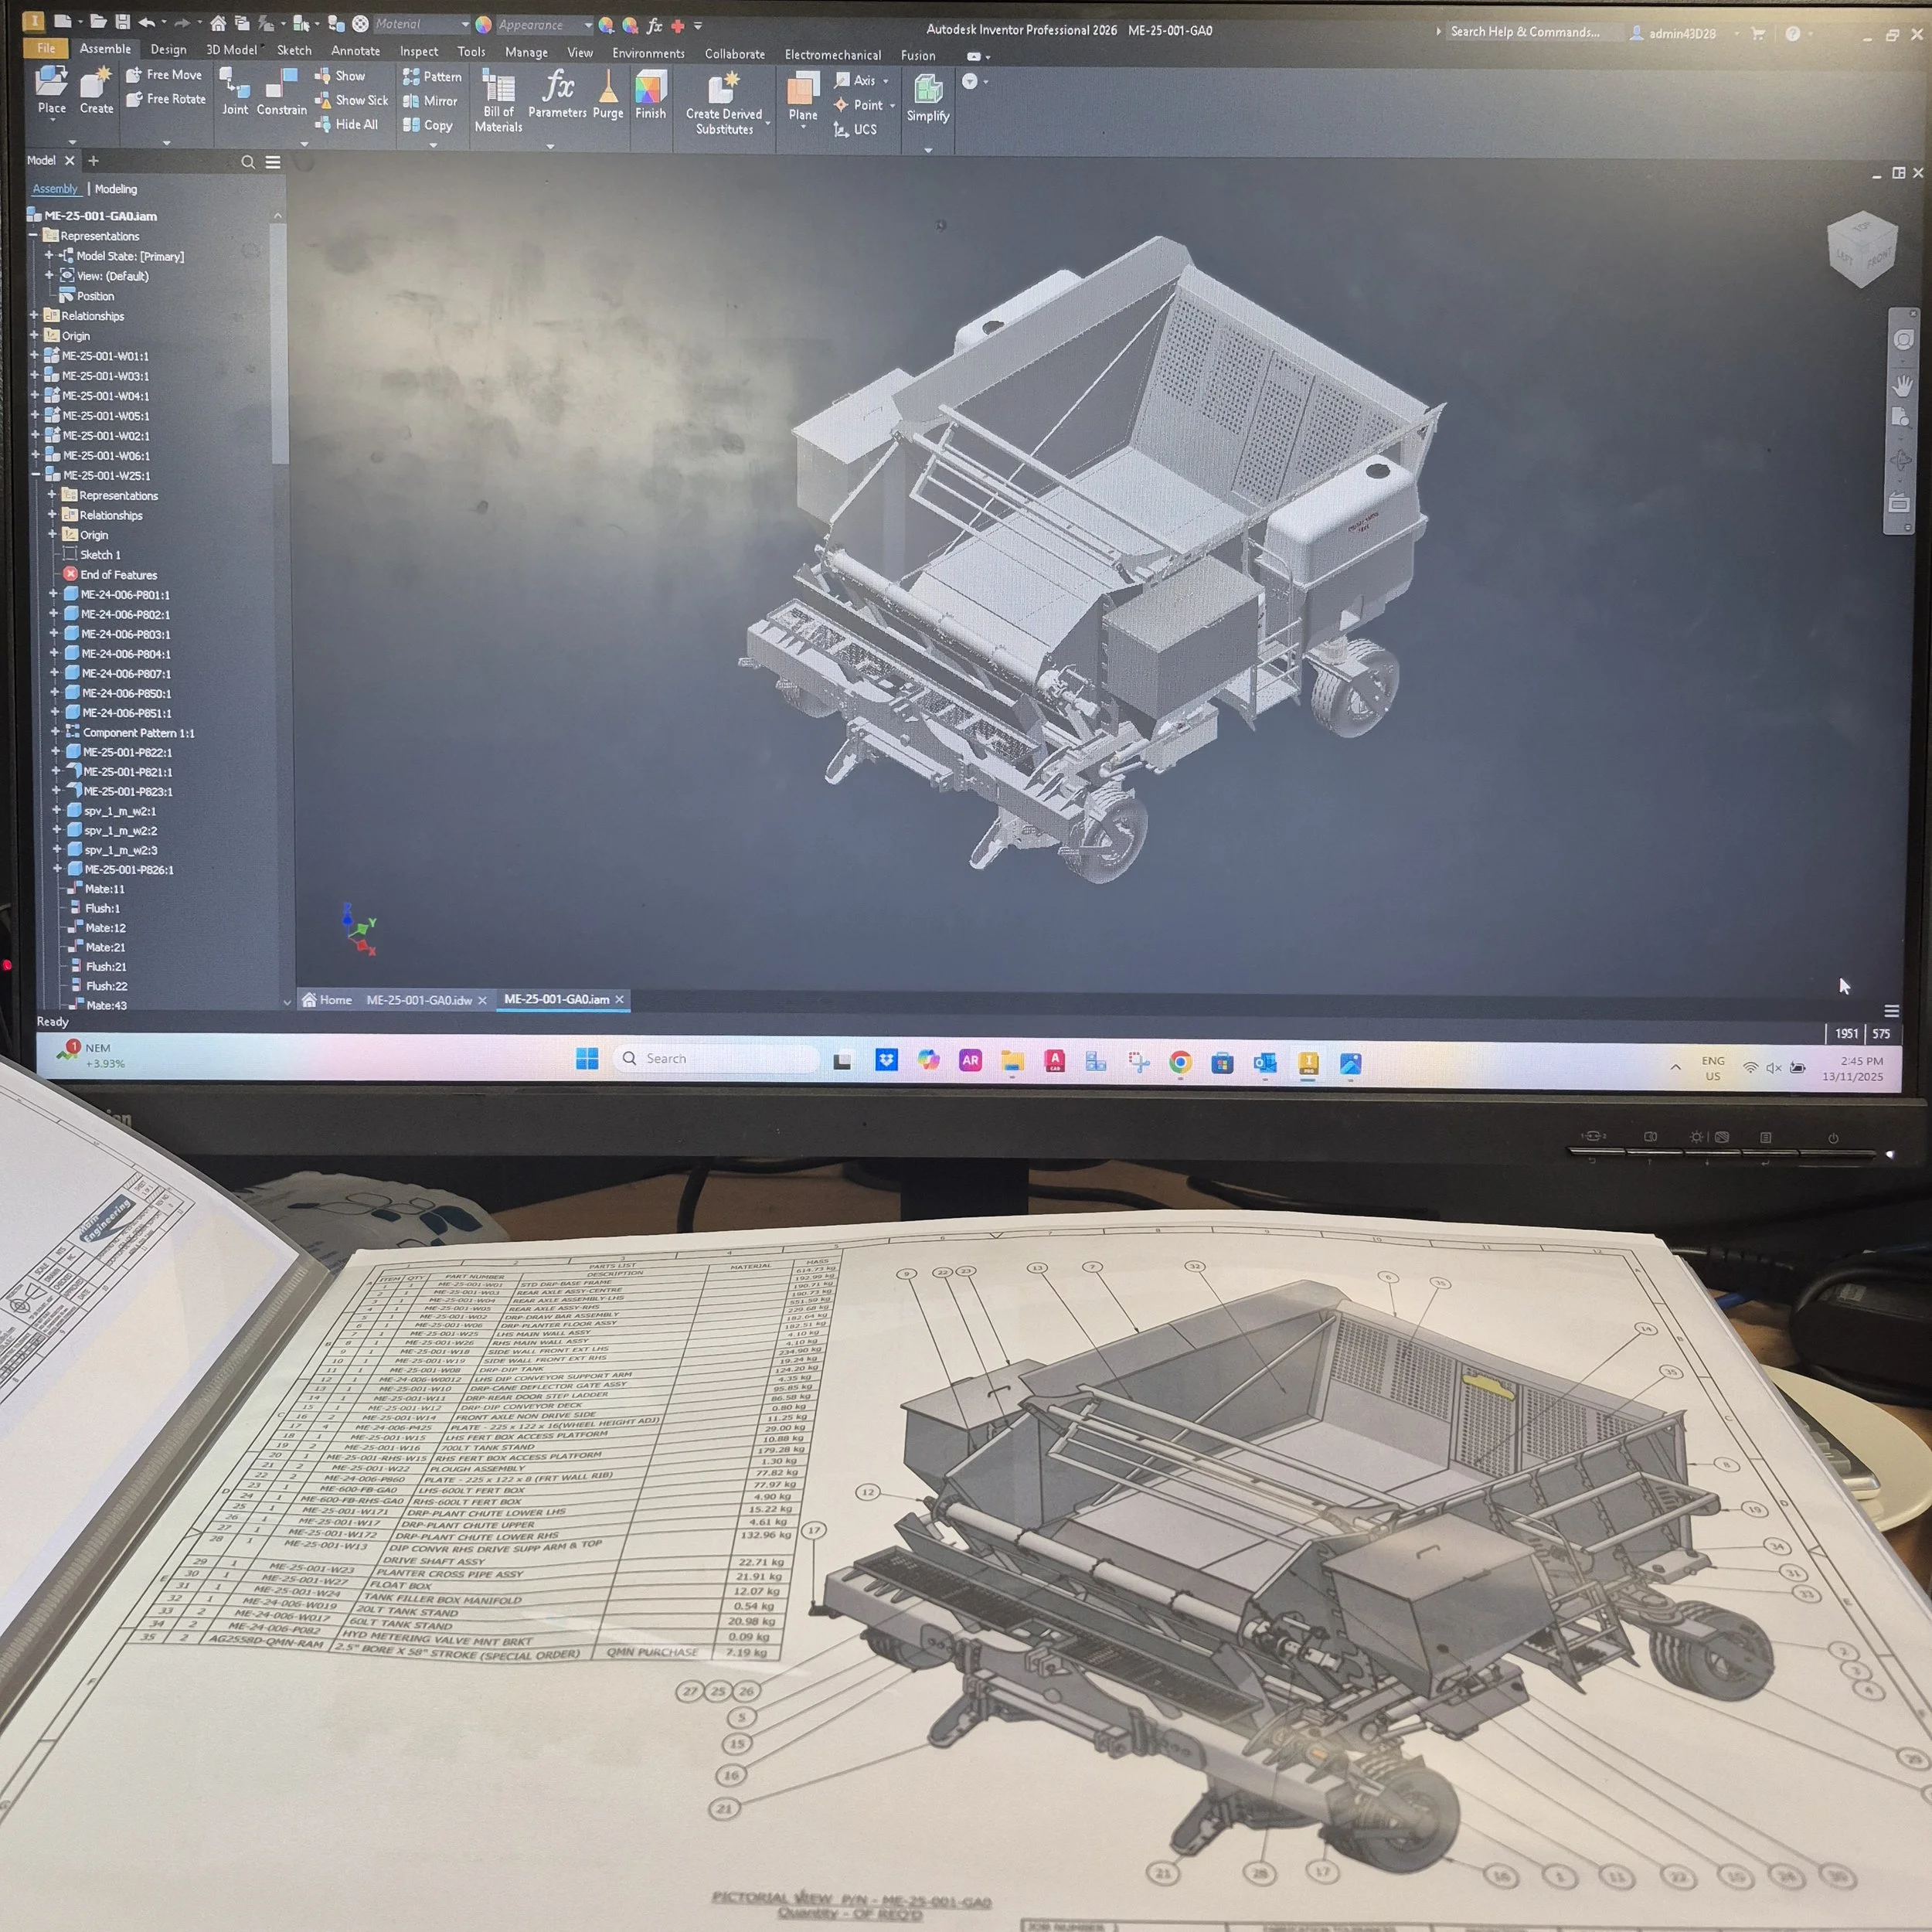Open the Material dropdown
Screen dimensions: 1932x1932
point(465,24)
